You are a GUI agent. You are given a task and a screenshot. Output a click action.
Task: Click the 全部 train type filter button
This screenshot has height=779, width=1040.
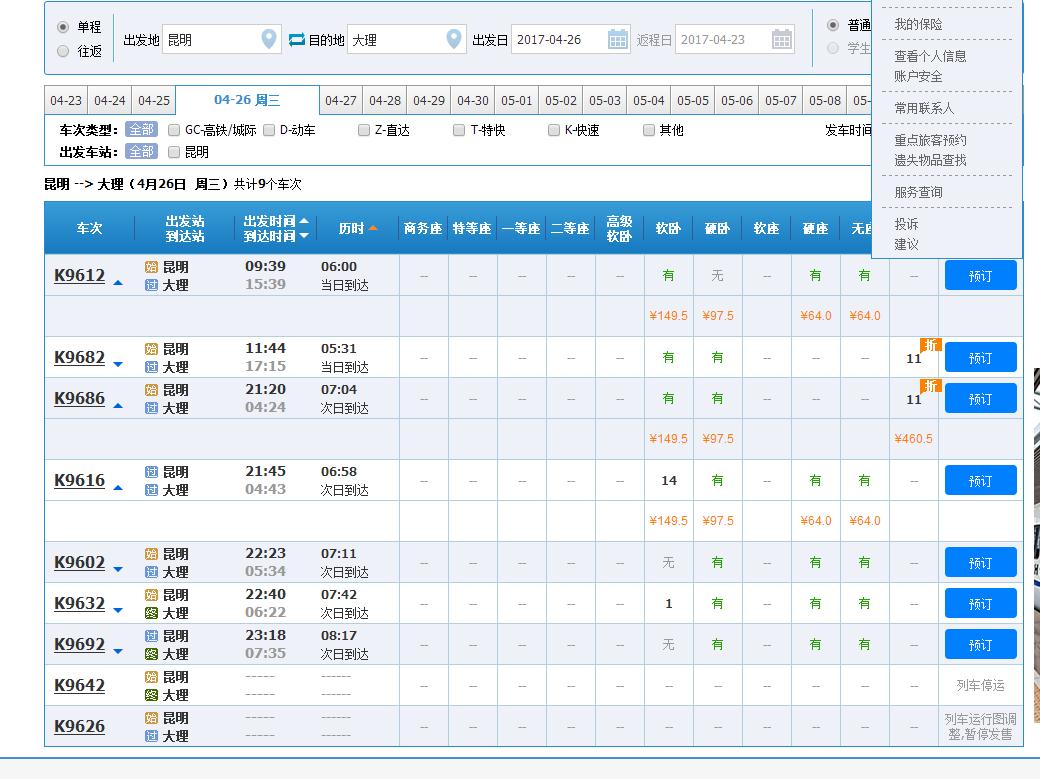click(141, 129)
